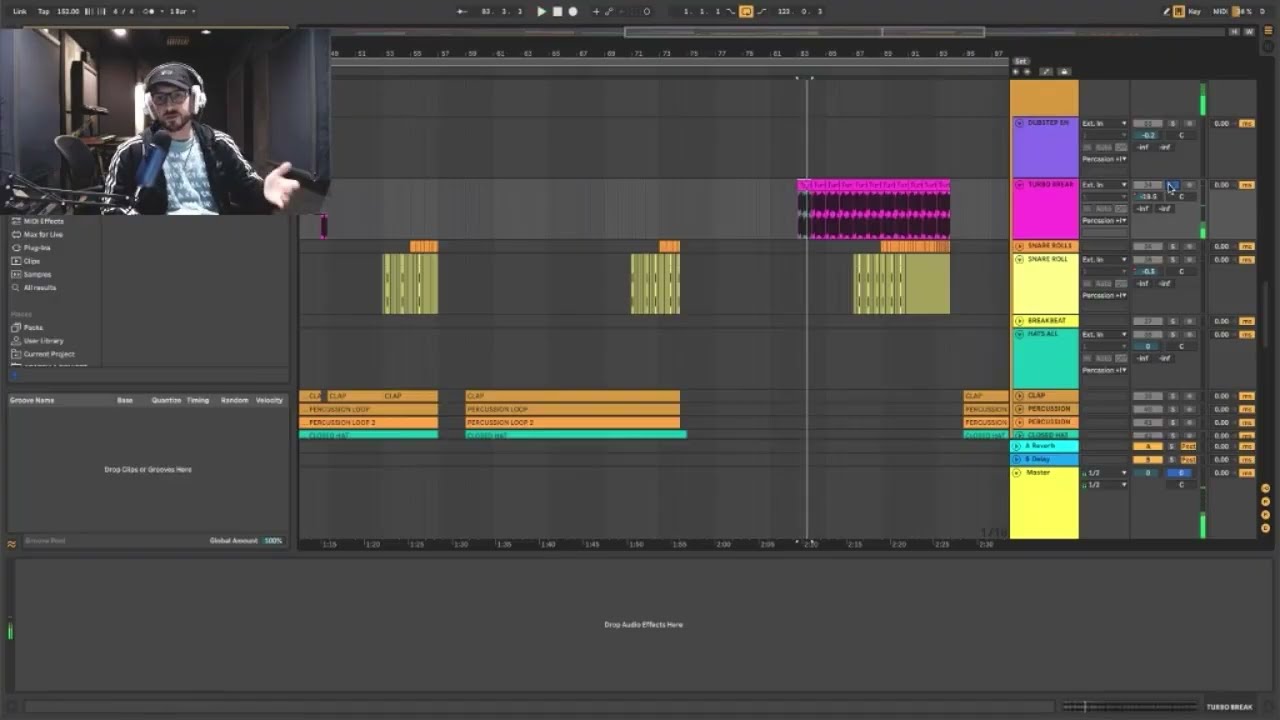Toggle the metronome button
Image resolution: width=1280 pixels, height=720 pixels.
(x=149, y=11)
